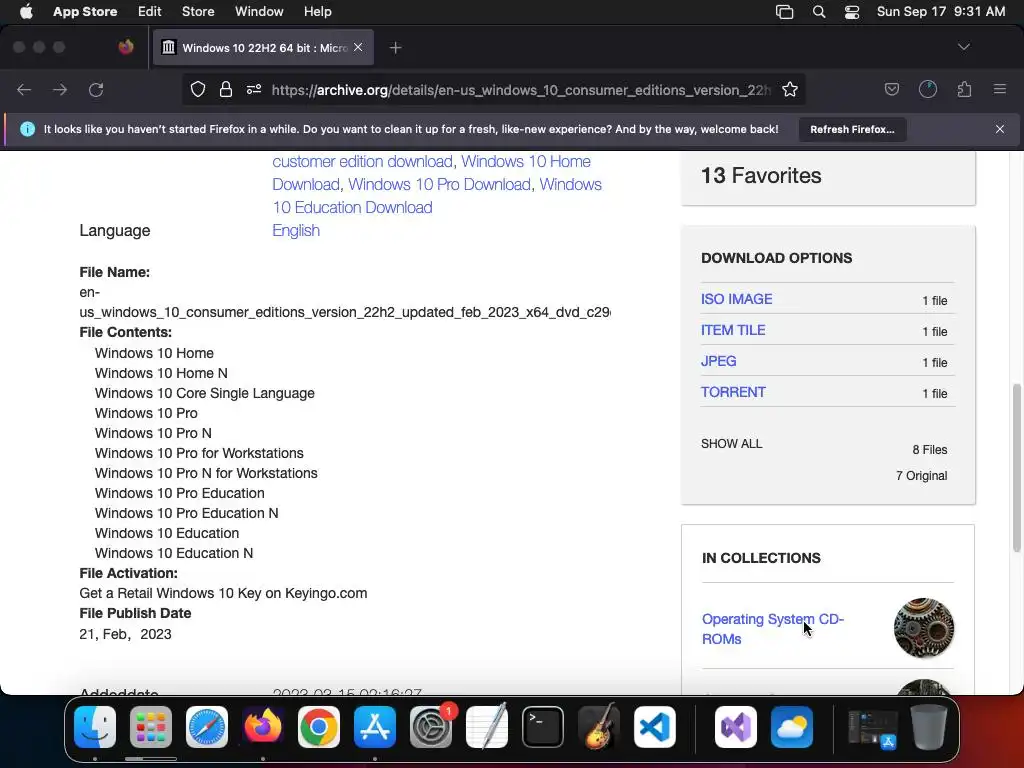Bookmark this page with the star
Viewport: 1024px width, 768px height.
(790, 89)
